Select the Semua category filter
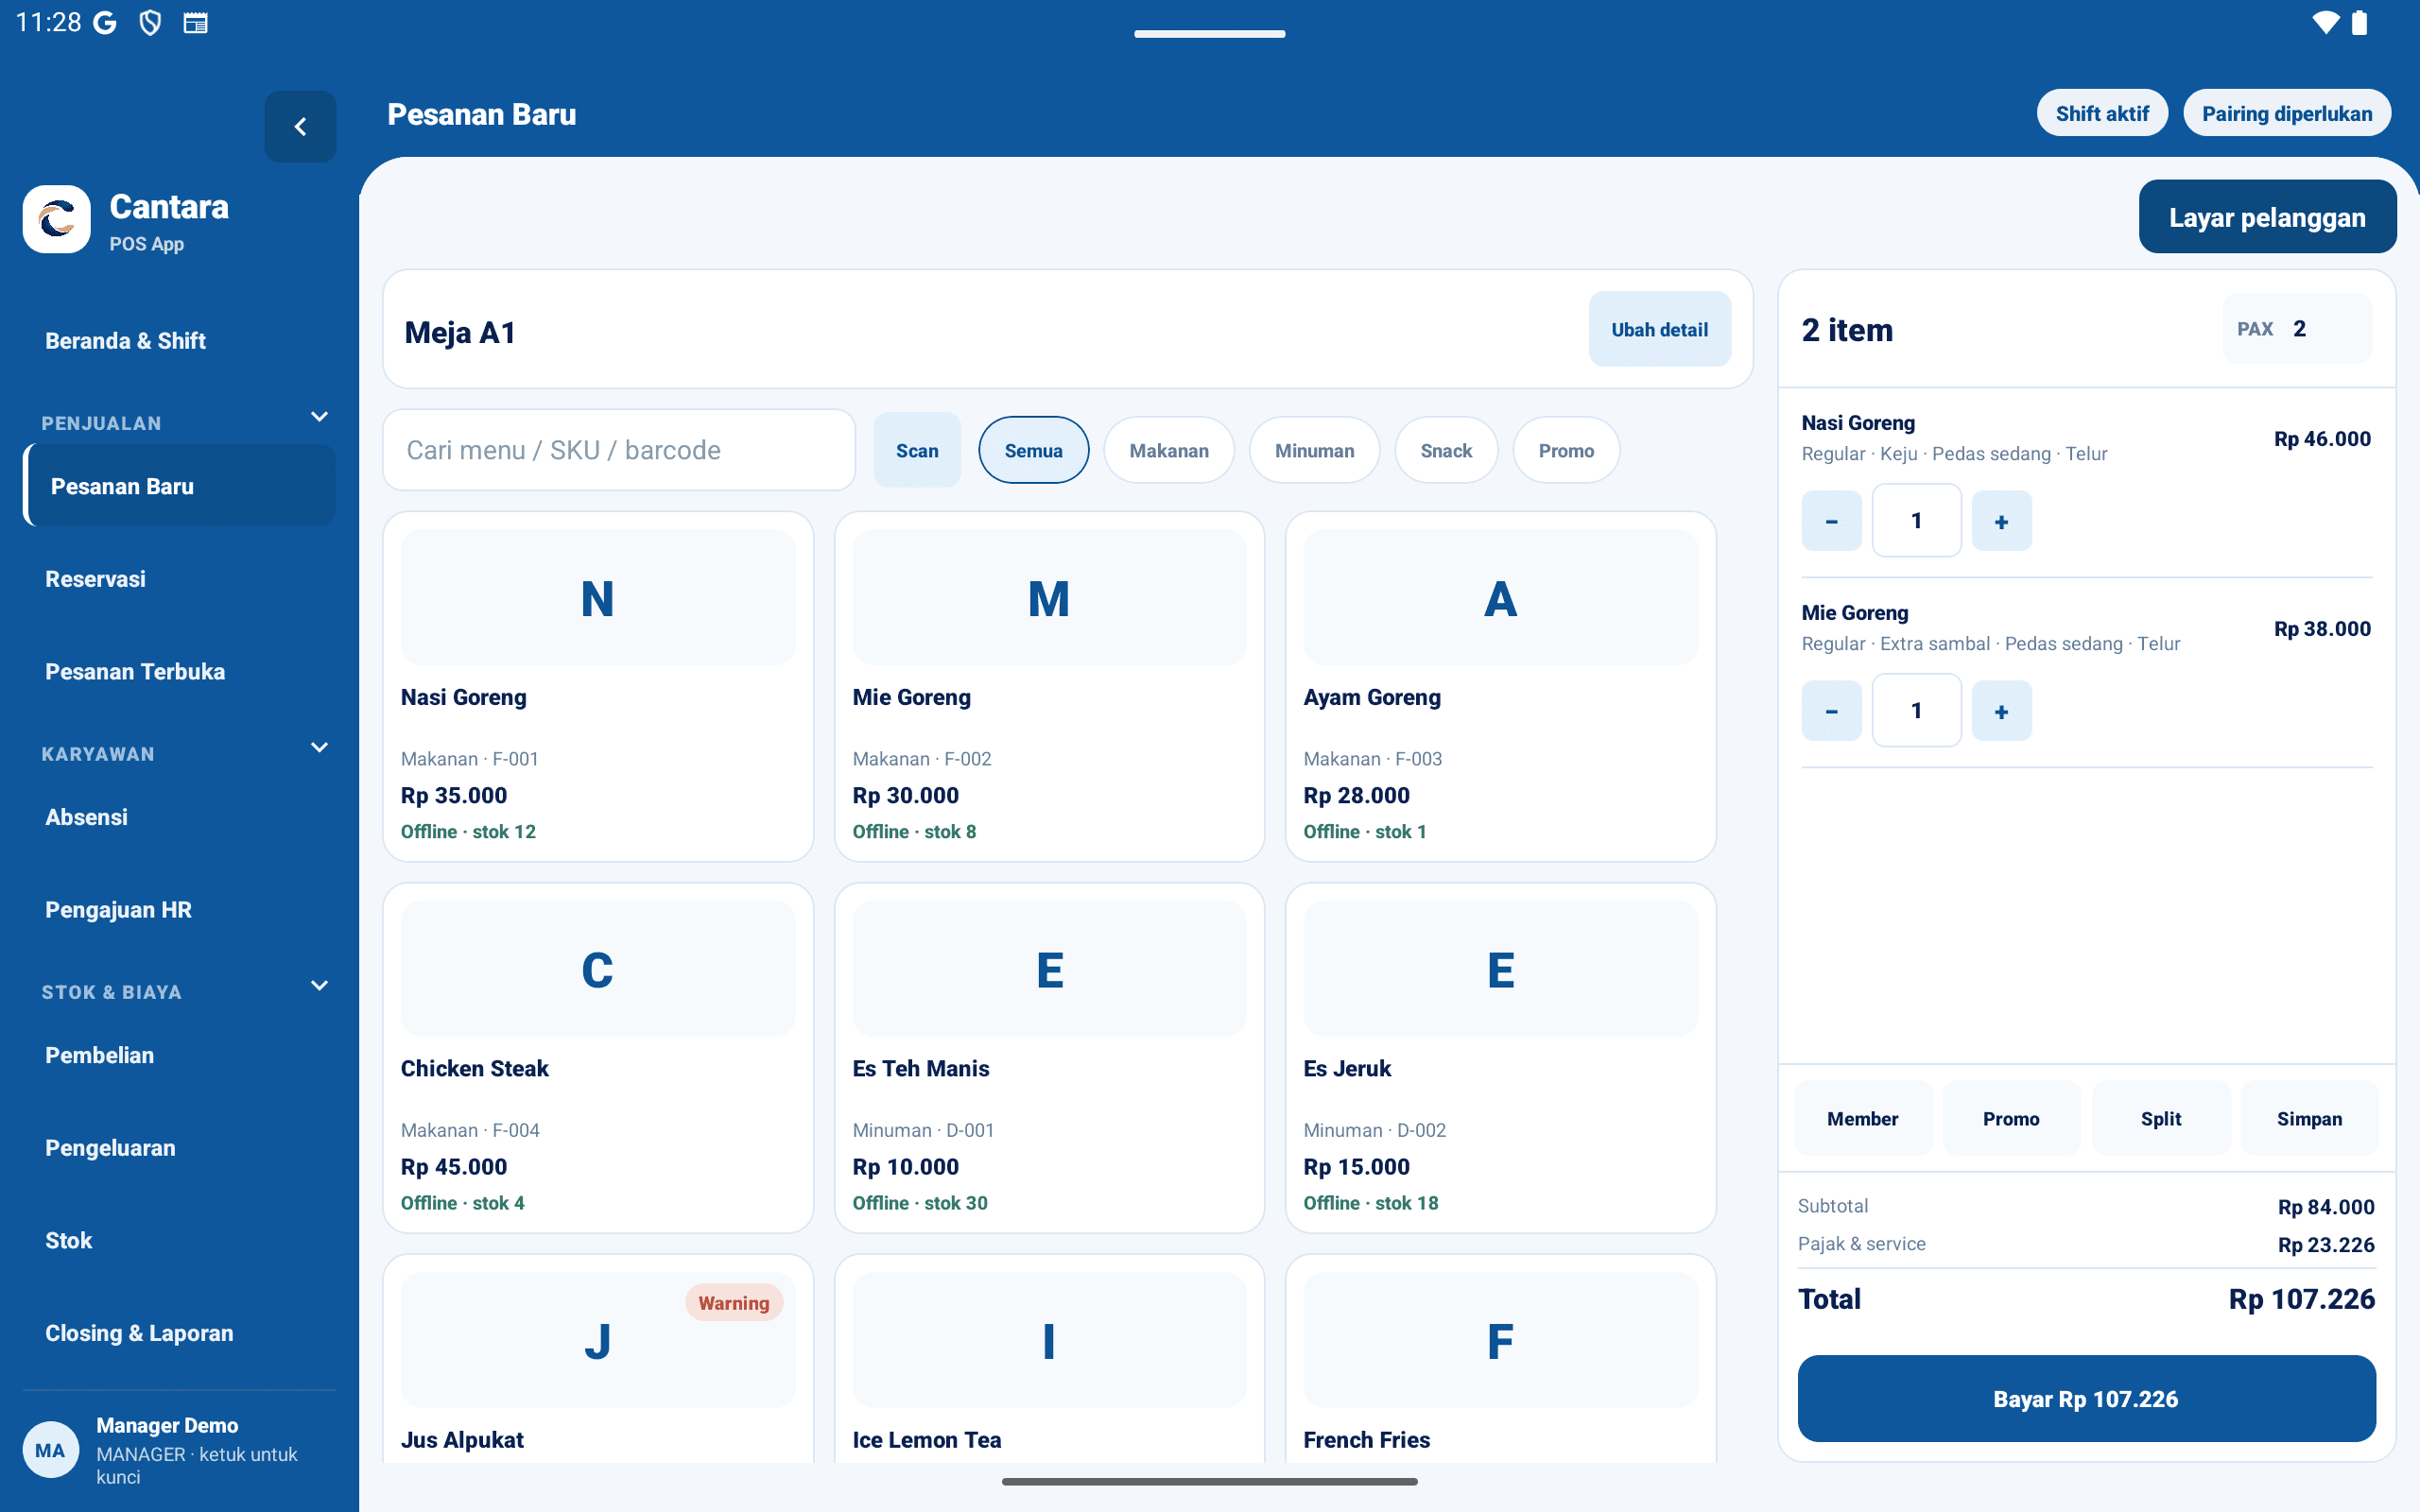The width and height of the screenshot is (2420, 1512). click(1033, 450)
